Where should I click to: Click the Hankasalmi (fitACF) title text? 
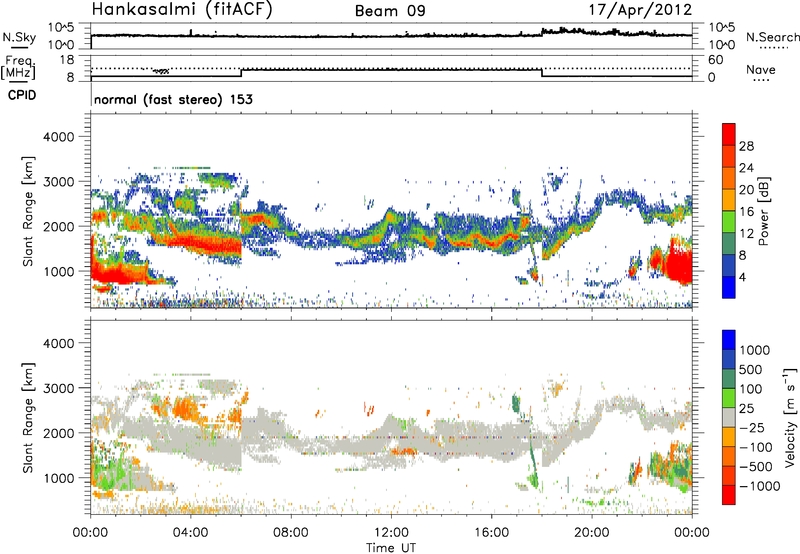coord(182,10)
